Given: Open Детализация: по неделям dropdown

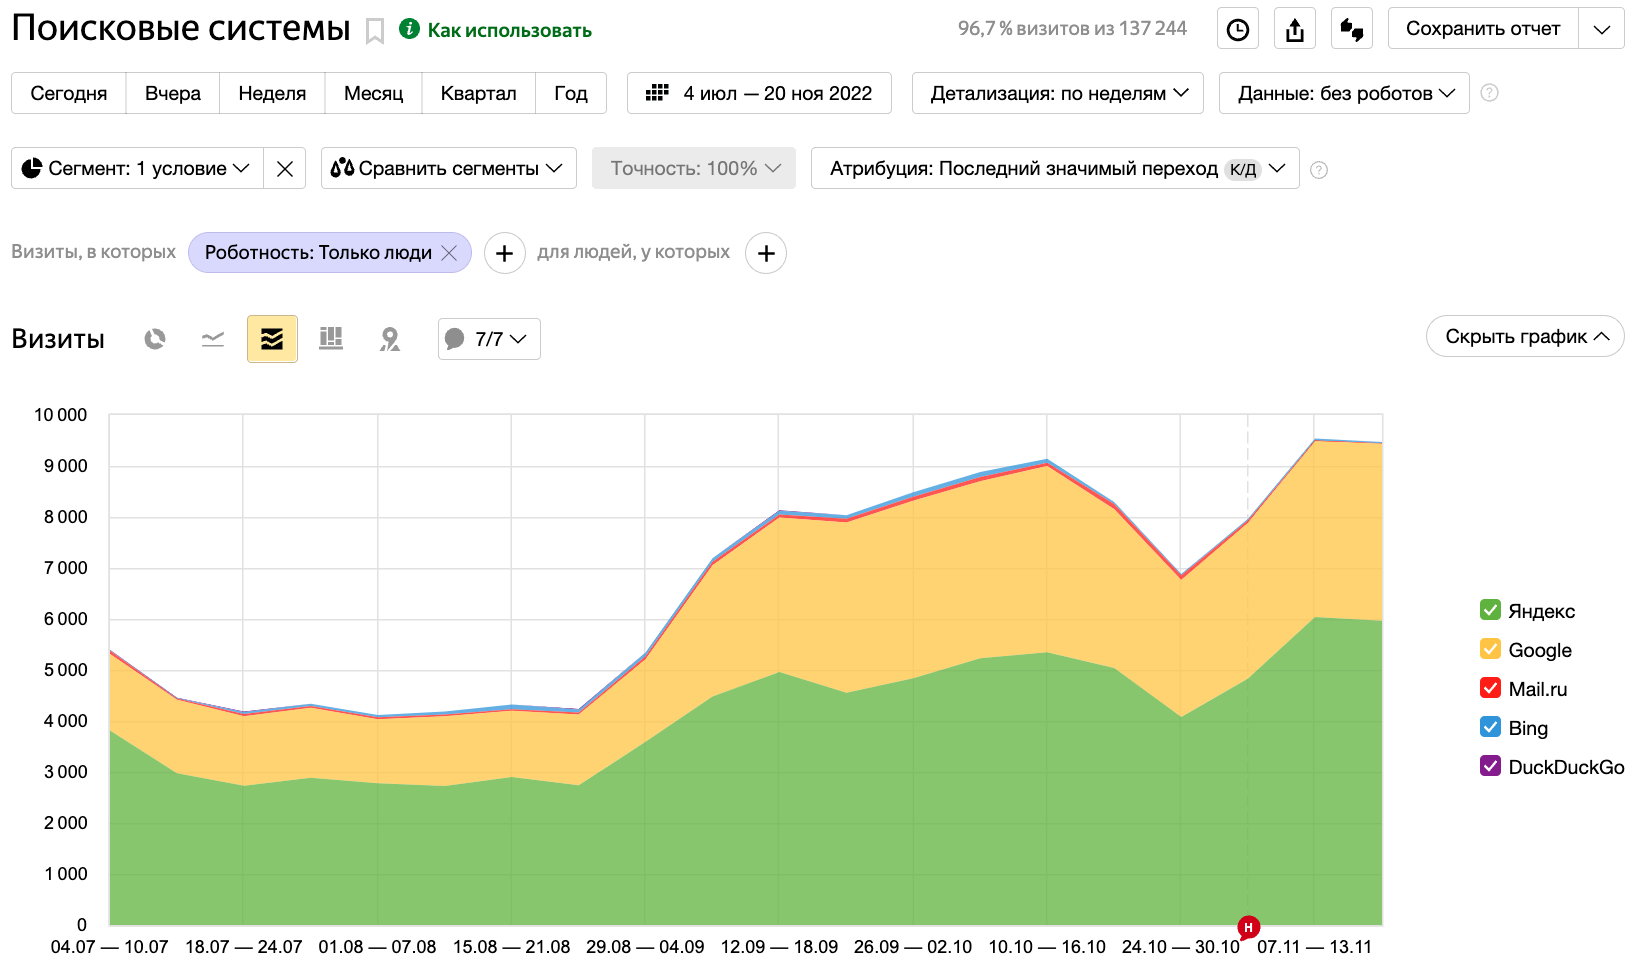Looking at the screenshot, I should [1058, 93].
